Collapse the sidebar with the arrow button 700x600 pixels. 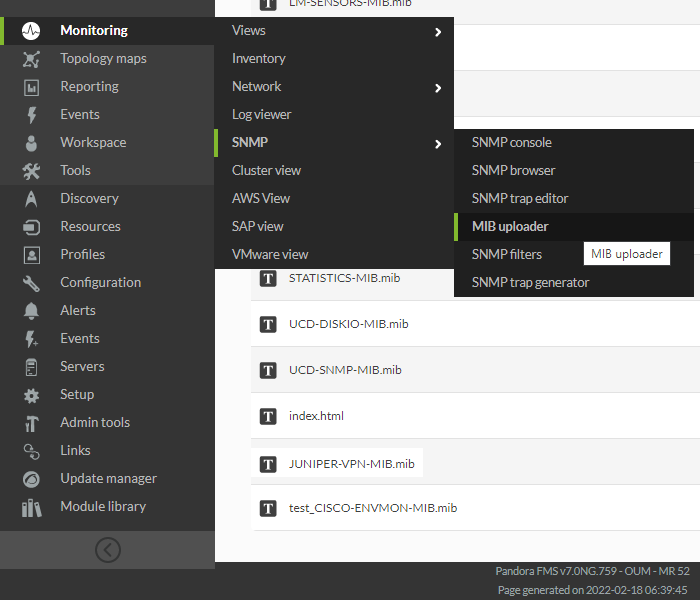point(108,550)
